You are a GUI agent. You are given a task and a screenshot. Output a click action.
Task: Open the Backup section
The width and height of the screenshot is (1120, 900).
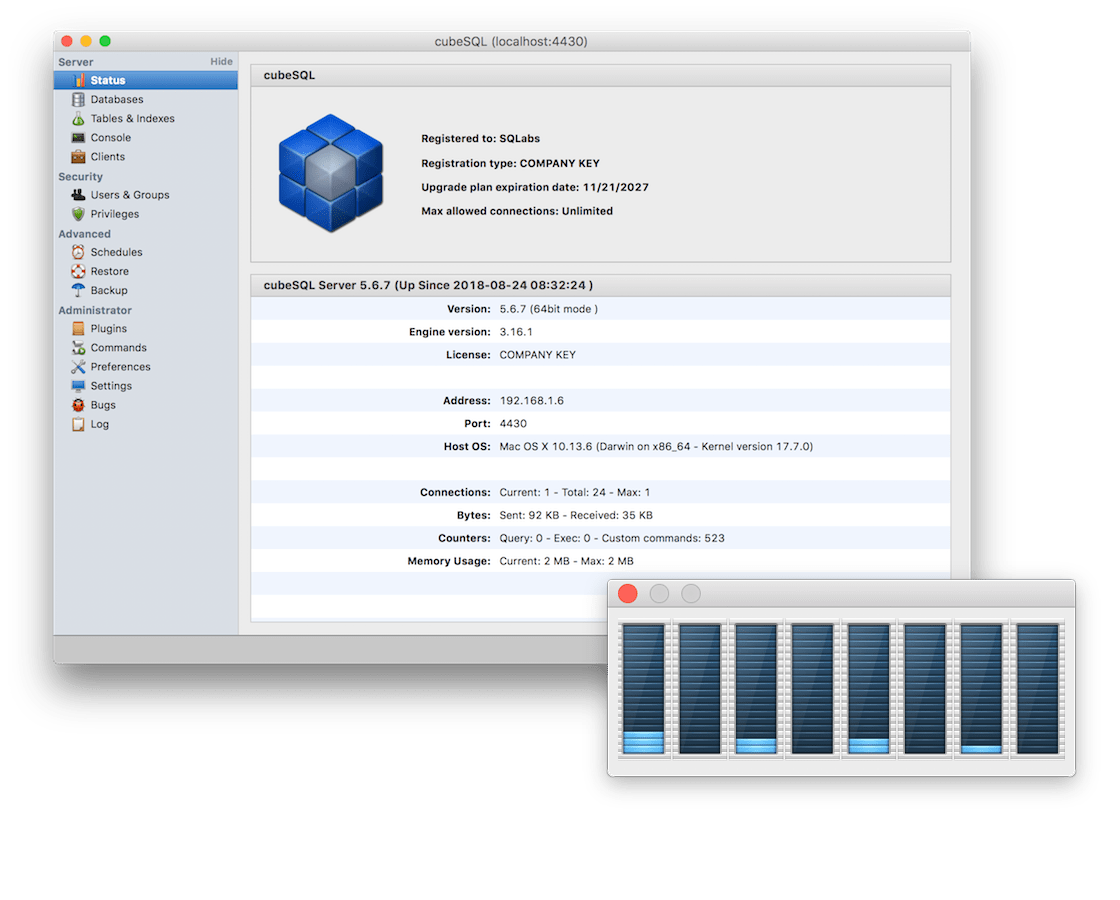pos(146,290)
